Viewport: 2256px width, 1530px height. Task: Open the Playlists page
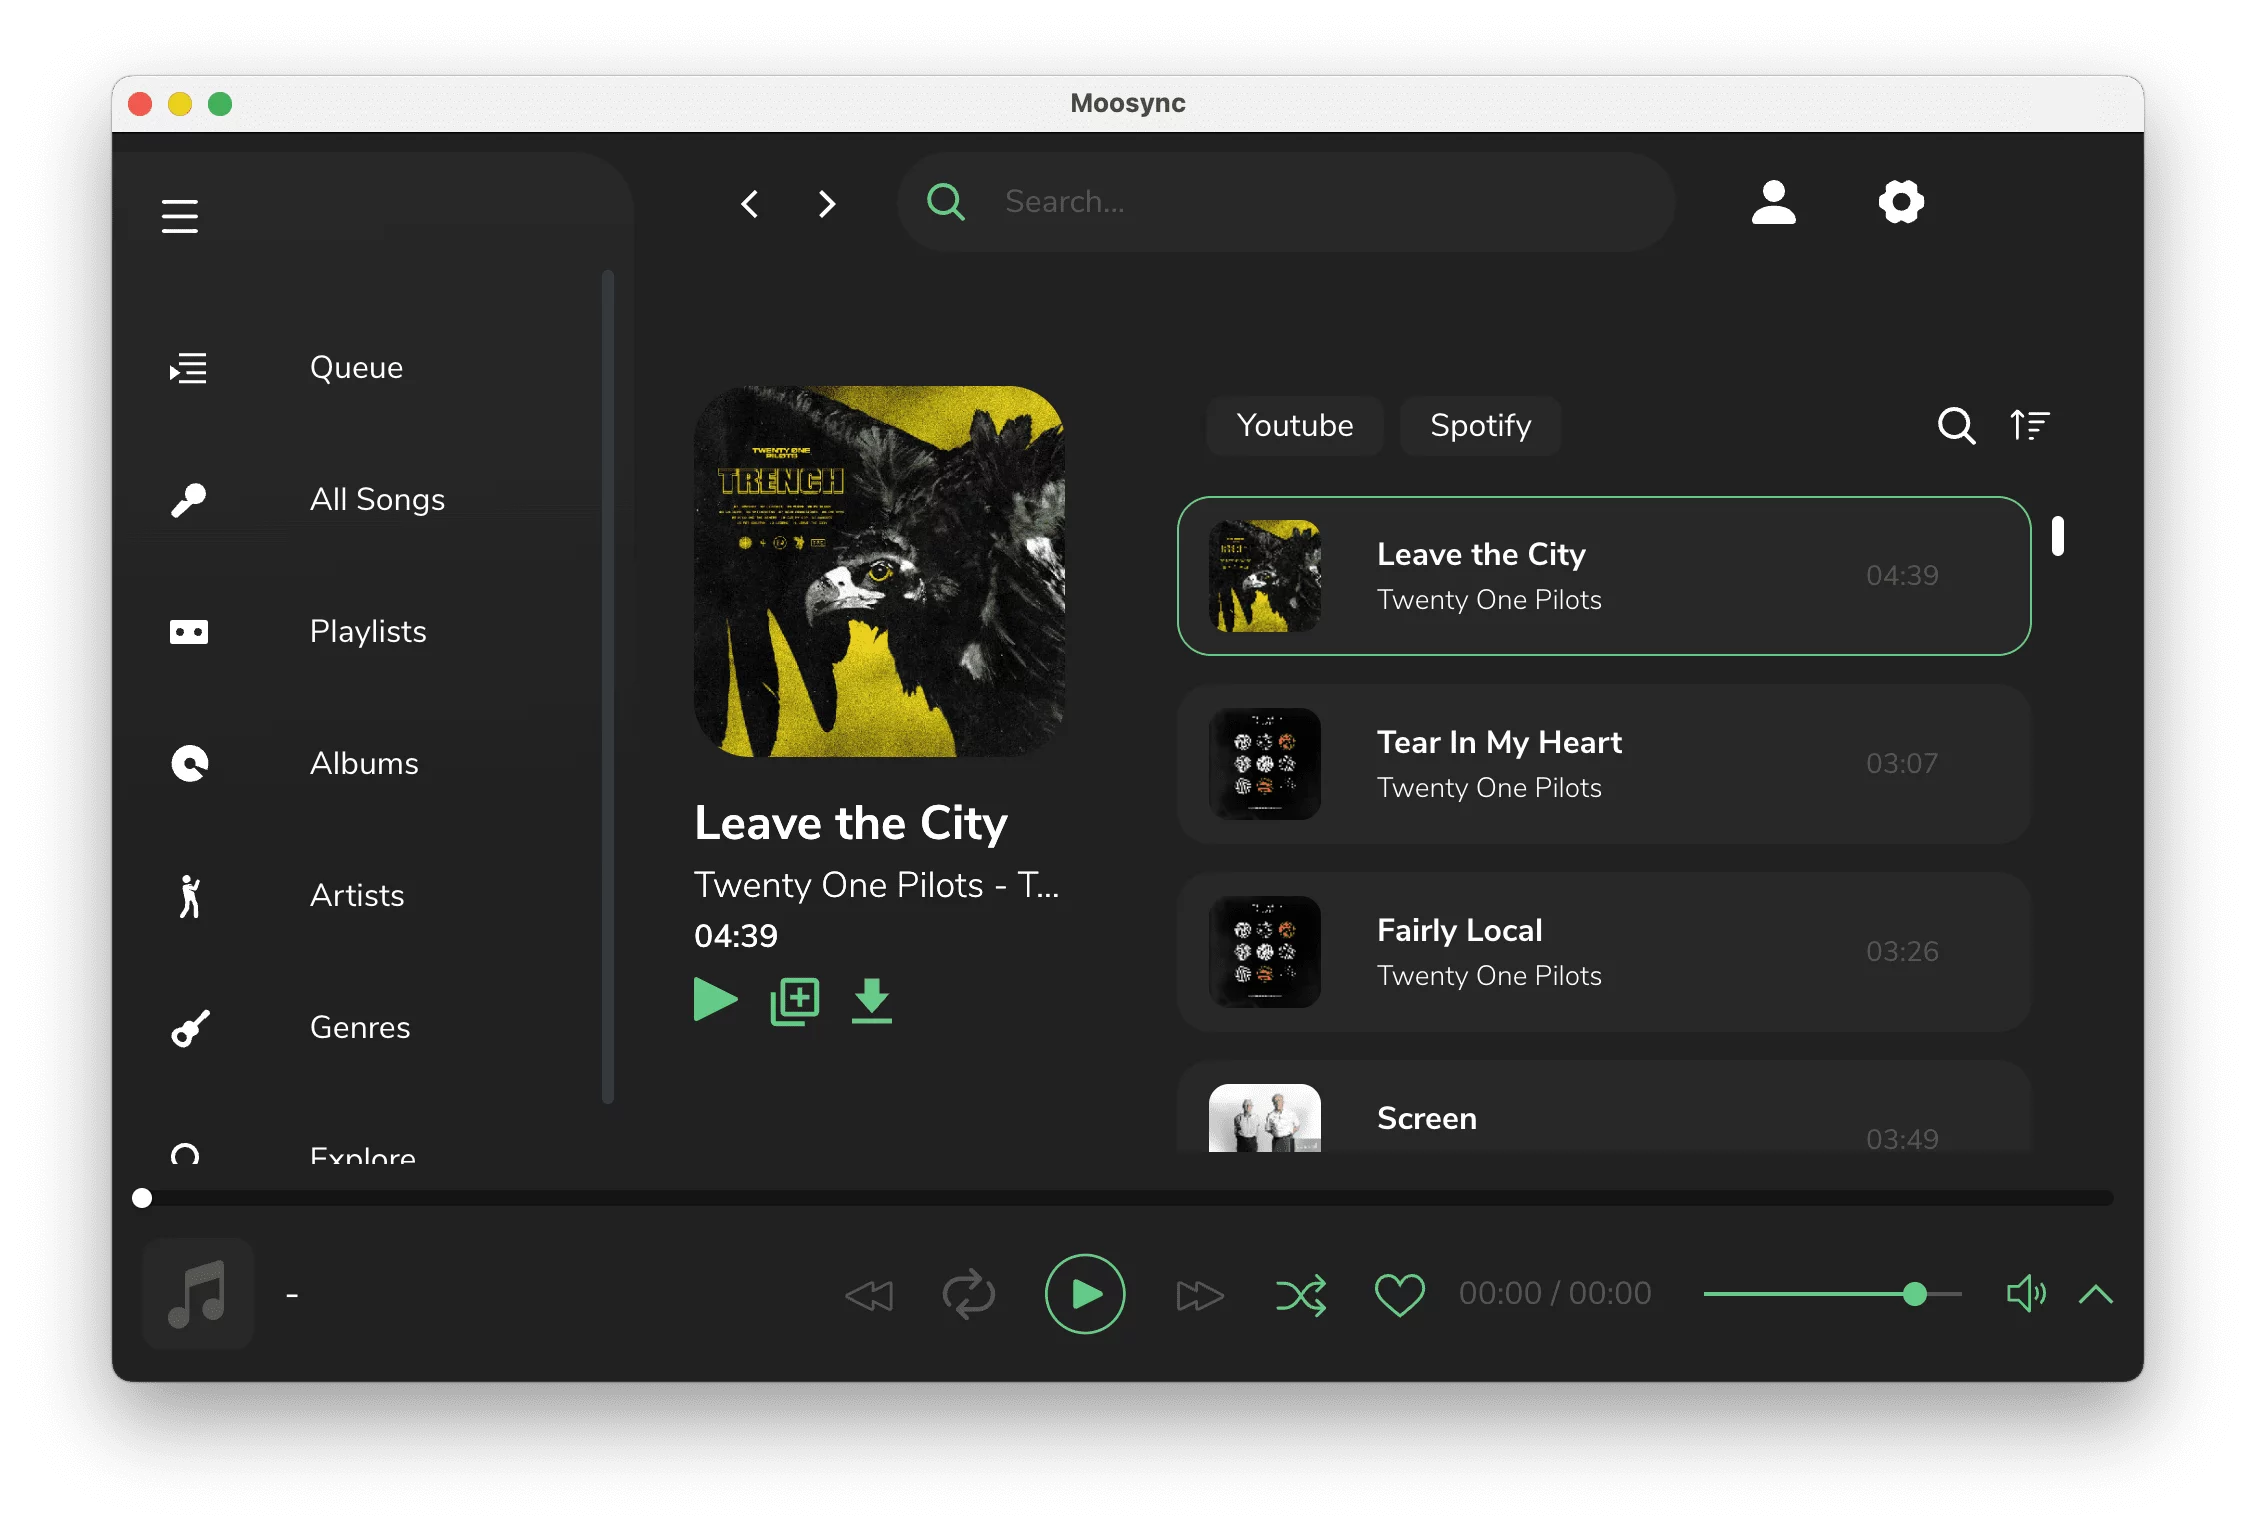(x=368, y=632)
